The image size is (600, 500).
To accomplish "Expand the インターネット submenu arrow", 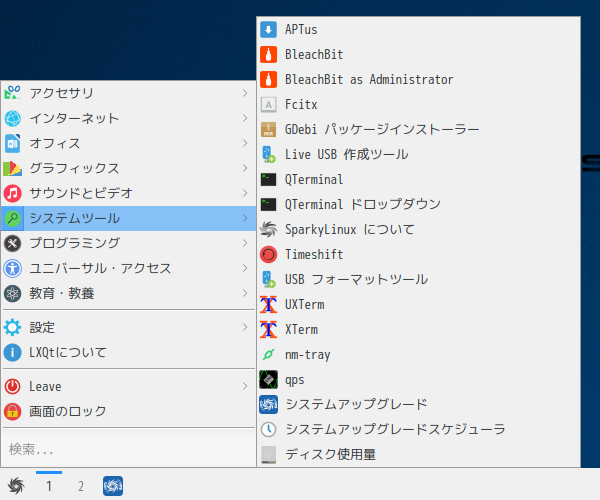I will pos(245,118).
